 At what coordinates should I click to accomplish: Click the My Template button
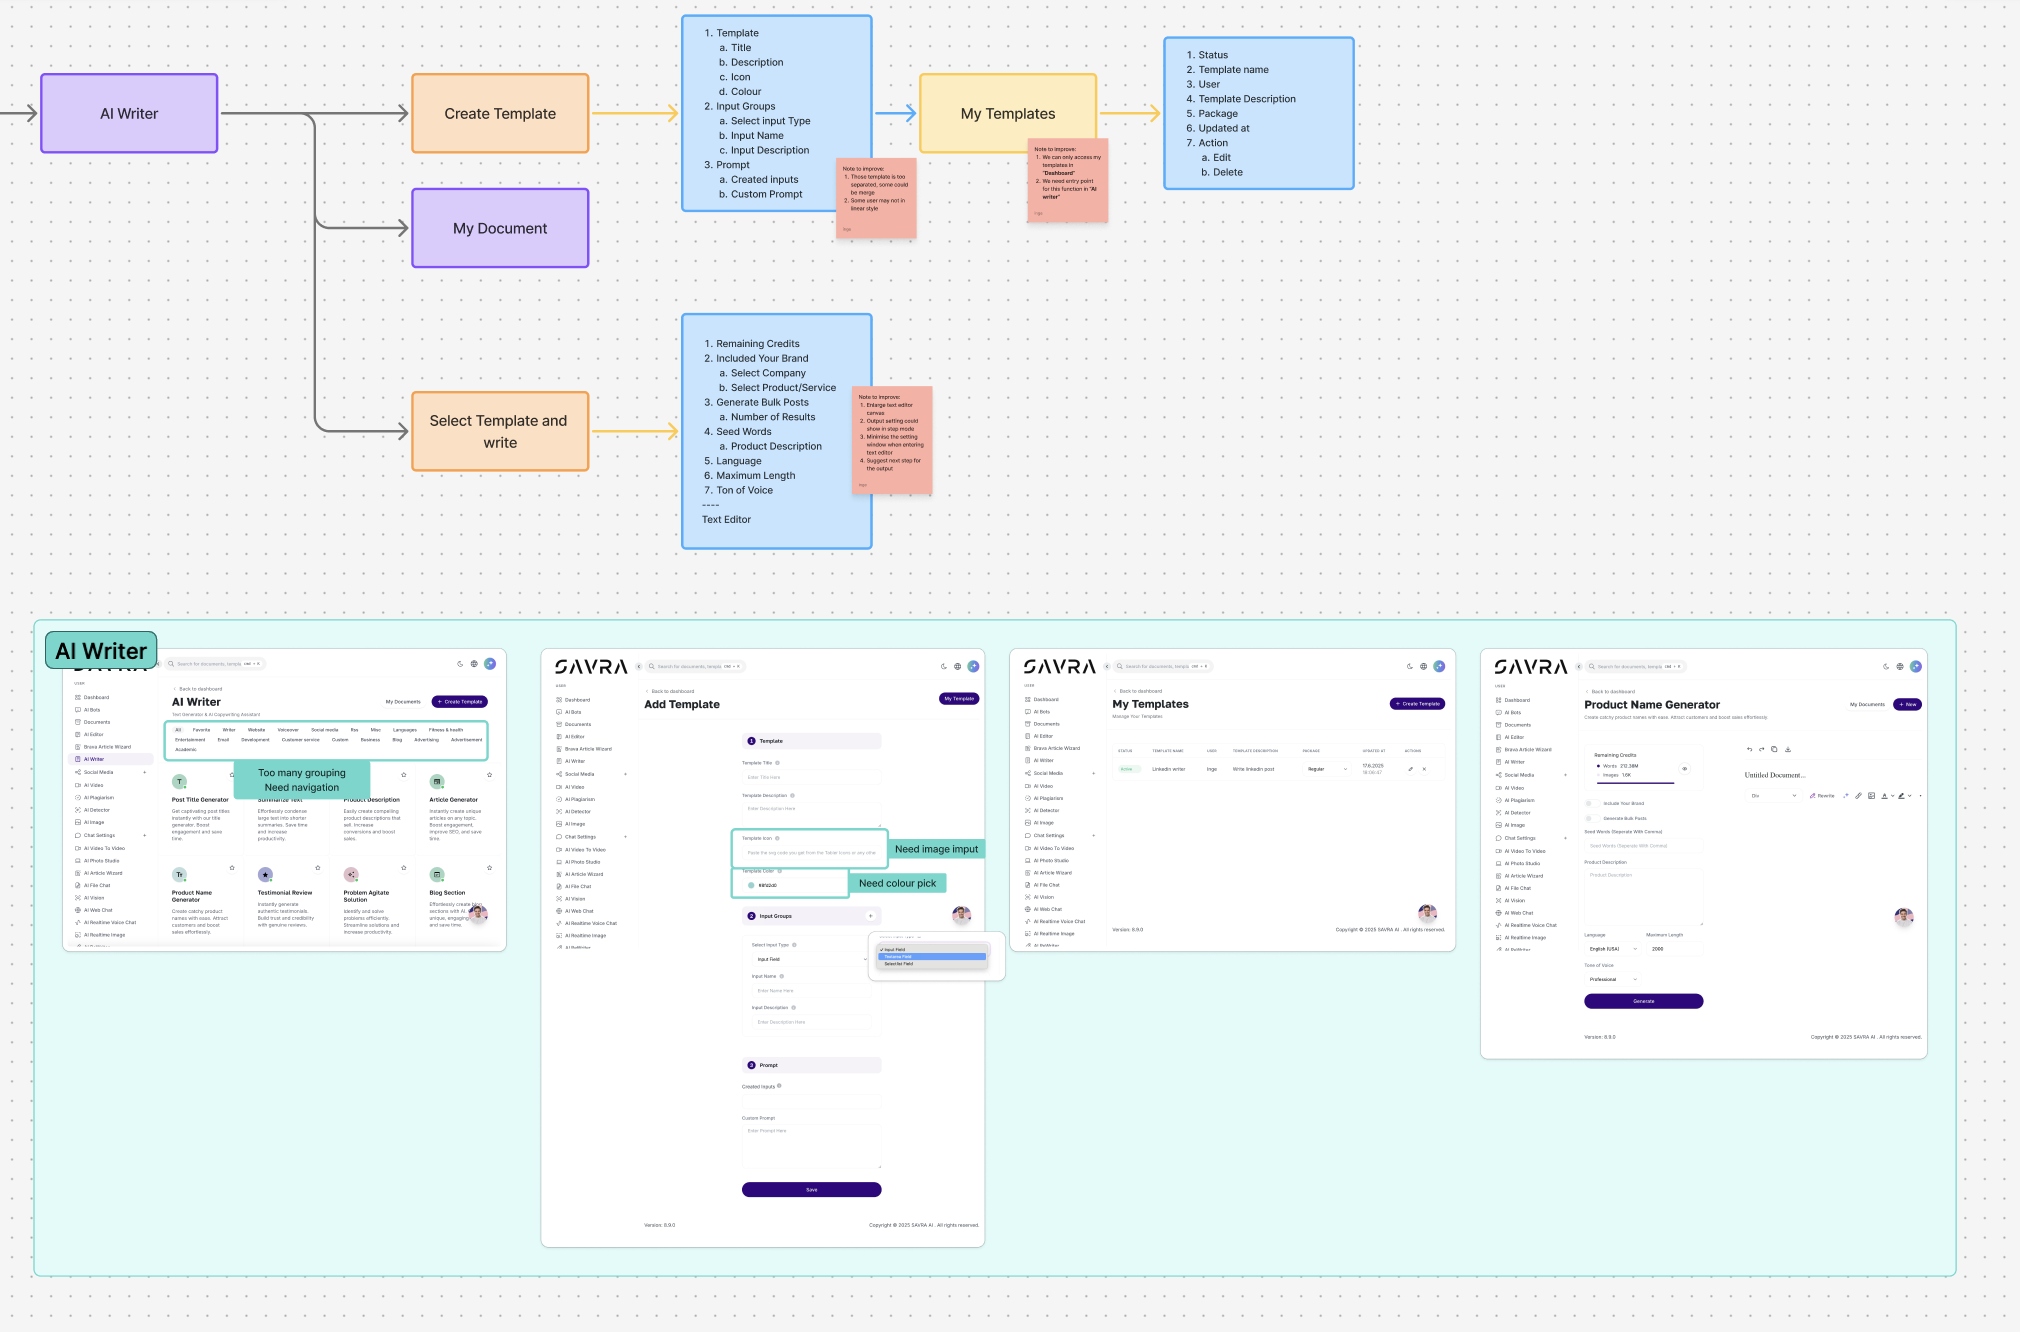(959, 699)
